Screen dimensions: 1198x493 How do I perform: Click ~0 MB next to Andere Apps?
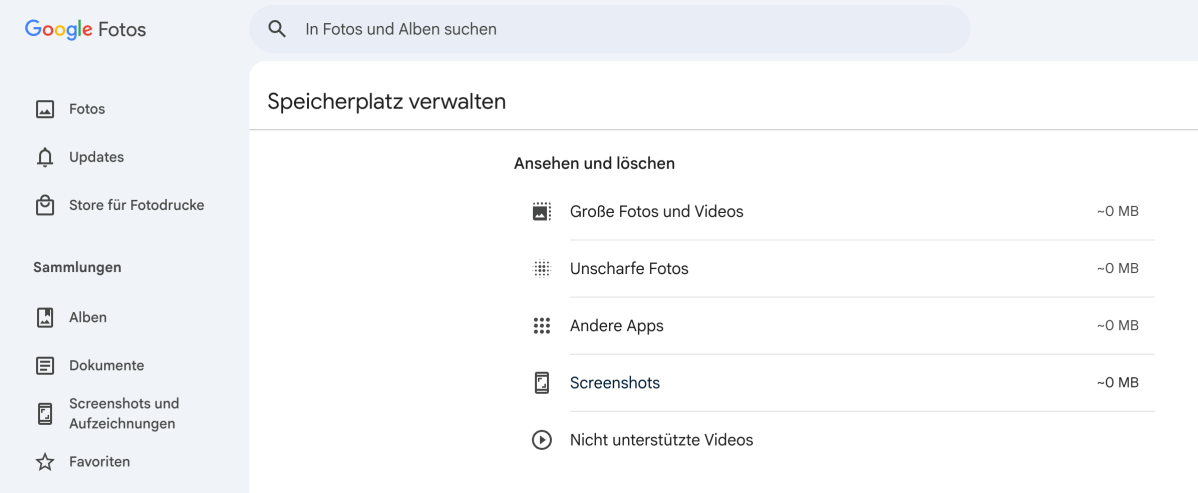[1118, 326]
